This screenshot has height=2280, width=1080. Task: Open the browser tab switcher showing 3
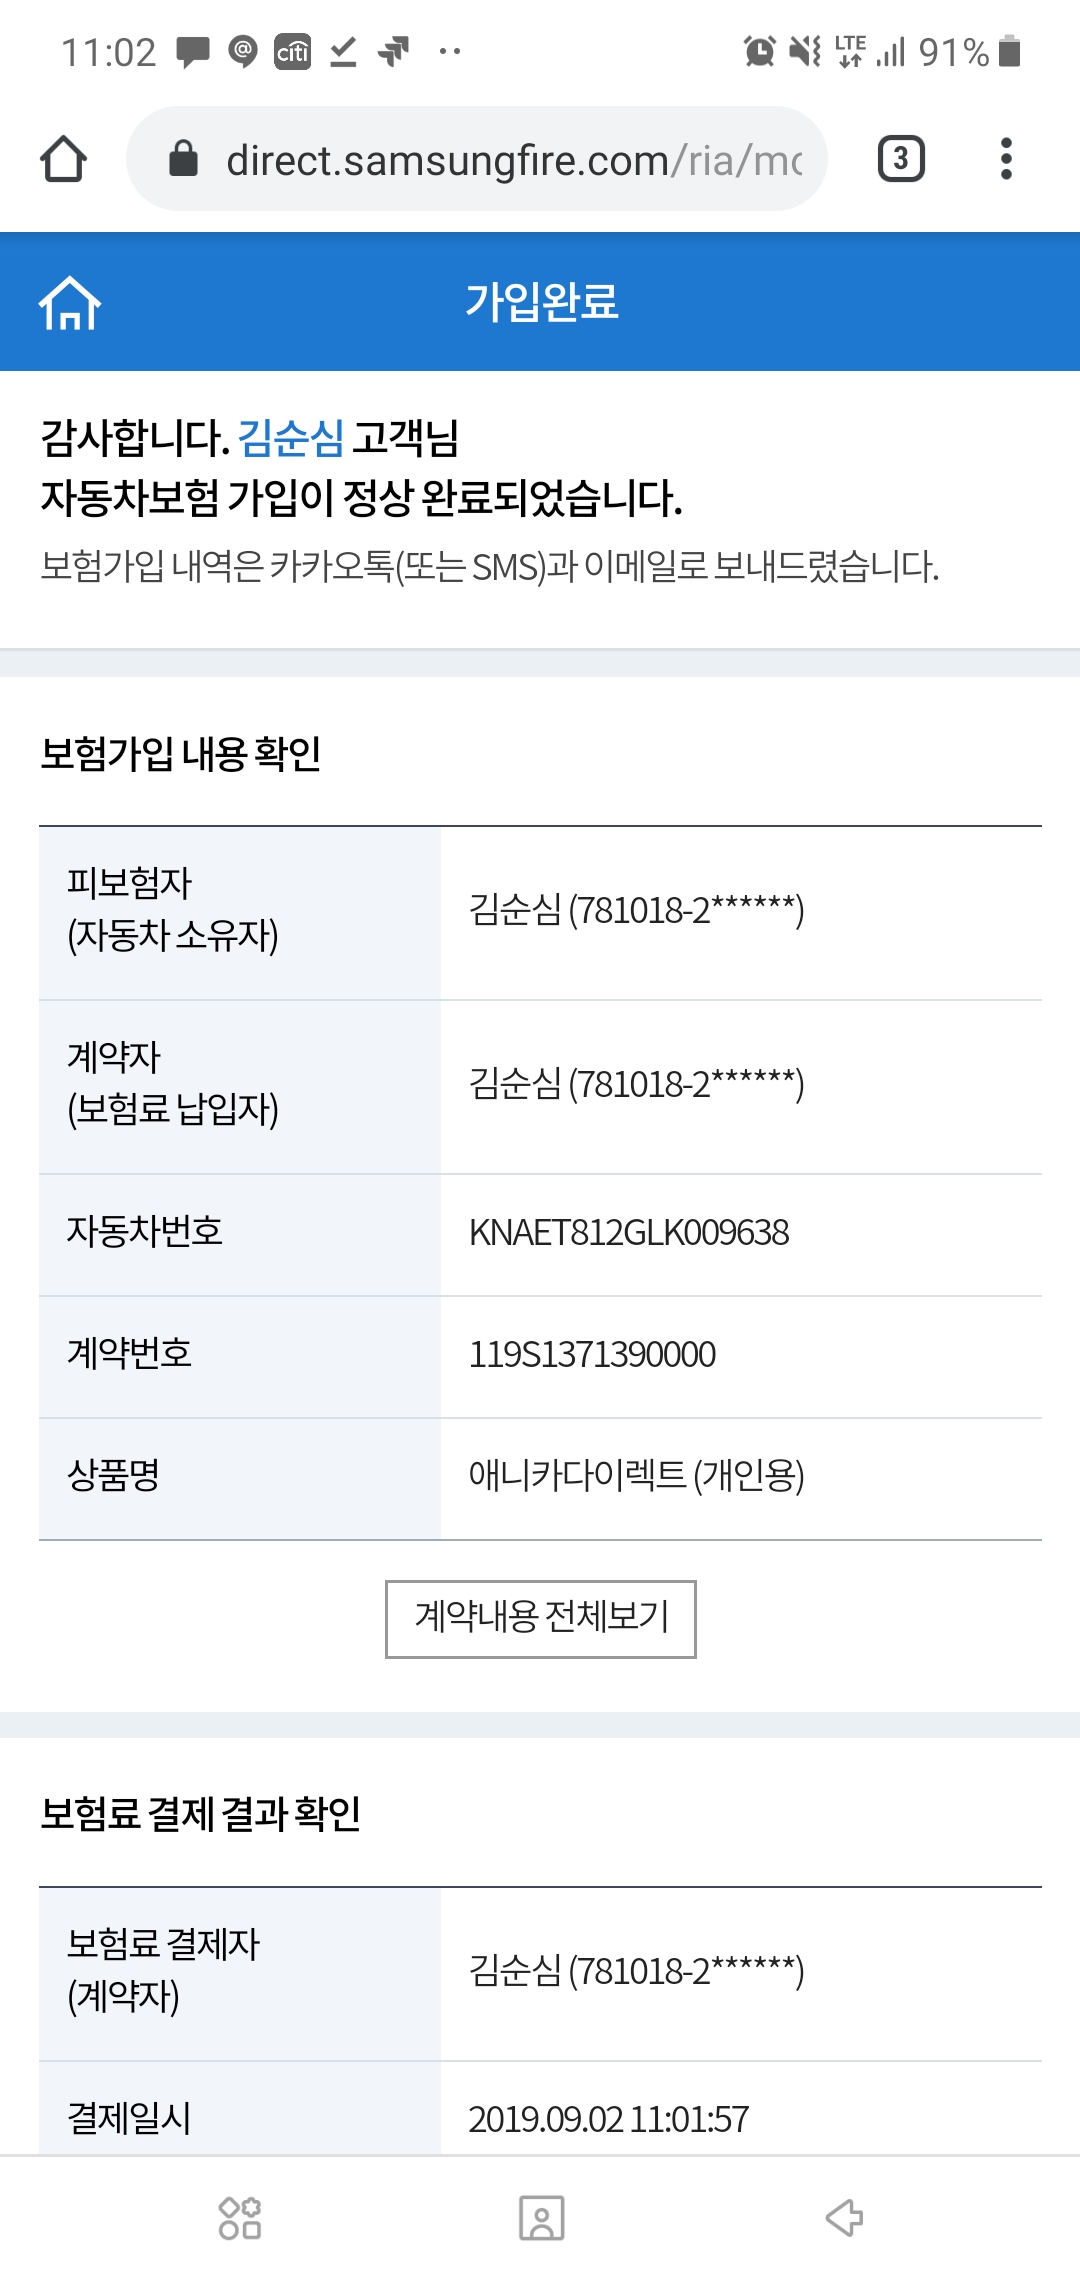pos(901,159)
